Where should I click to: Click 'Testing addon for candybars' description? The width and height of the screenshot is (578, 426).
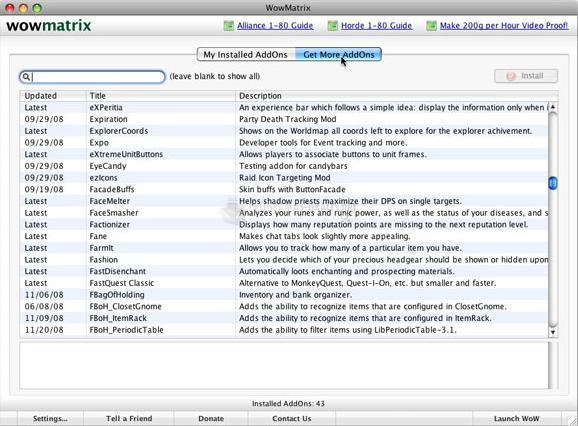[x=293, y=166]
